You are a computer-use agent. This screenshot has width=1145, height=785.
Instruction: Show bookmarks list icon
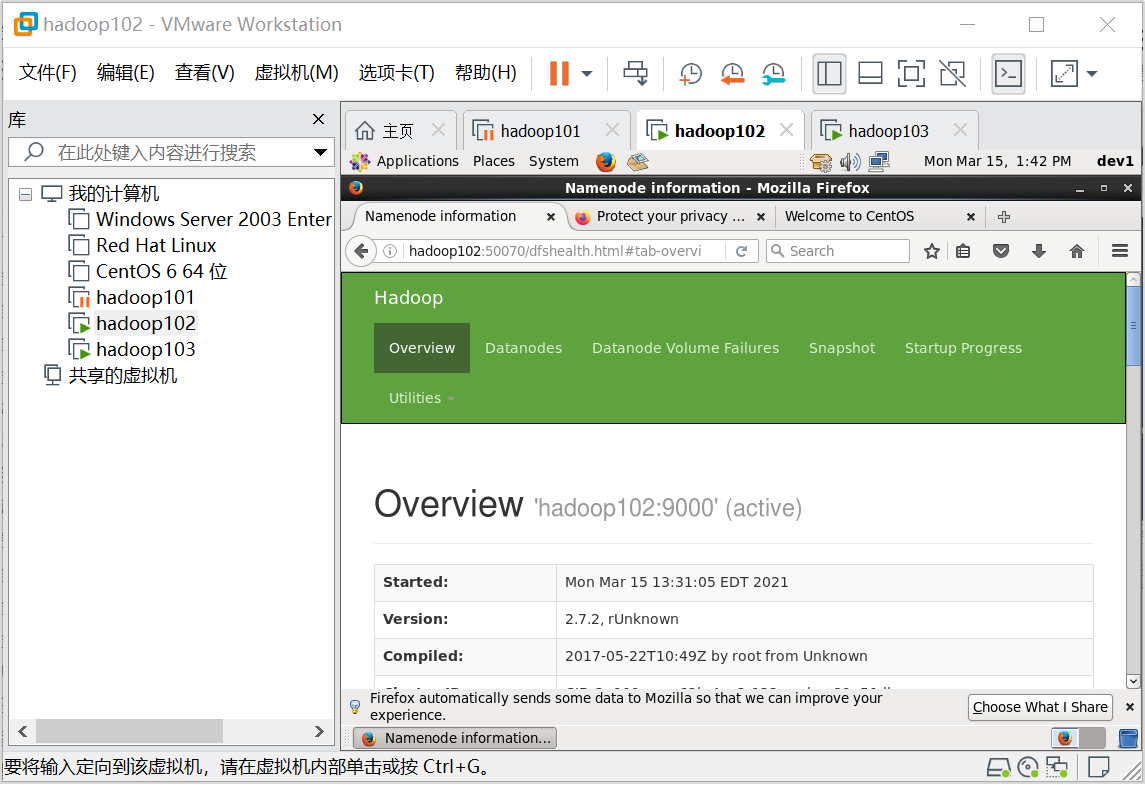pyautogui.click(x=963, y=251)
